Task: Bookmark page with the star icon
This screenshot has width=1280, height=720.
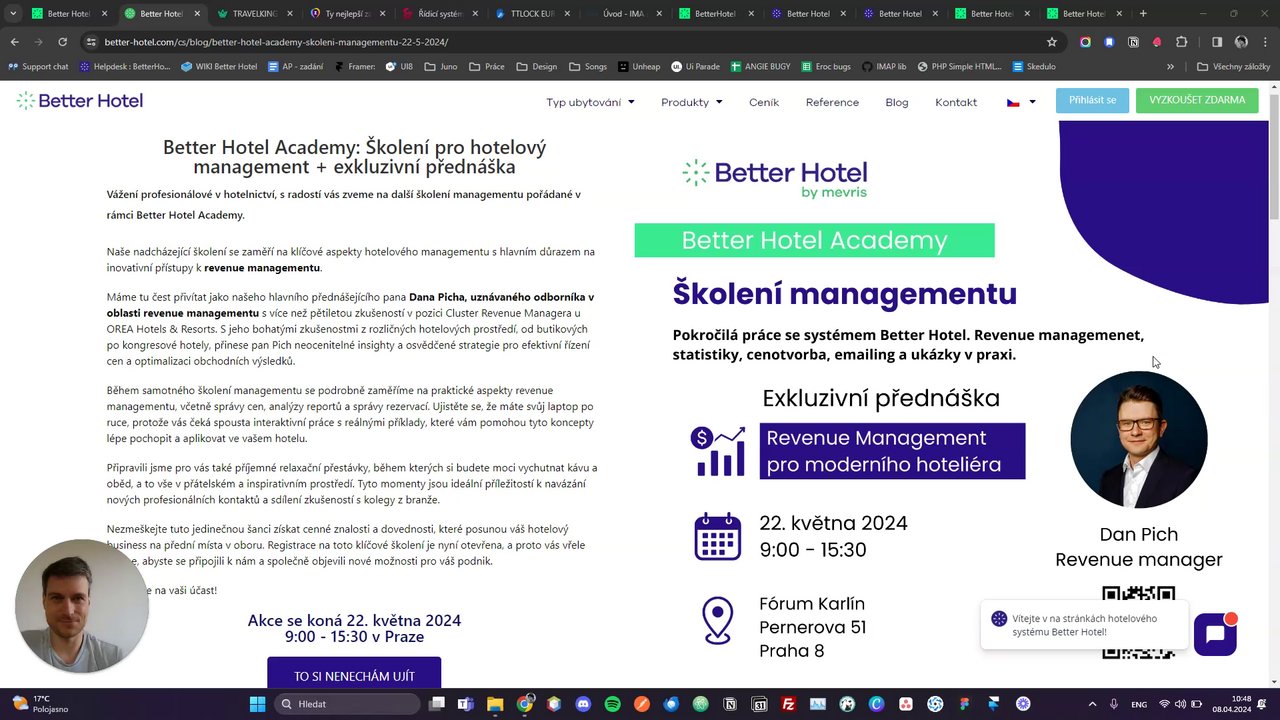Action: pyautogui.click(x=1052, y=42)
